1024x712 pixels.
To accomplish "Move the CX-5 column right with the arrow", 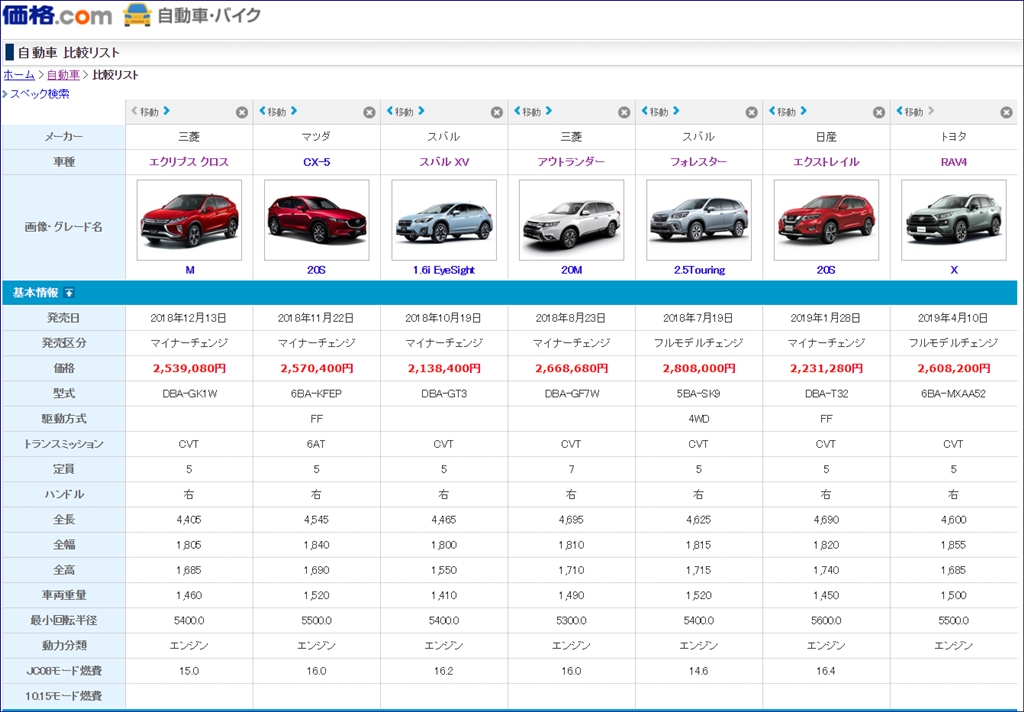I will click(294, 111).
